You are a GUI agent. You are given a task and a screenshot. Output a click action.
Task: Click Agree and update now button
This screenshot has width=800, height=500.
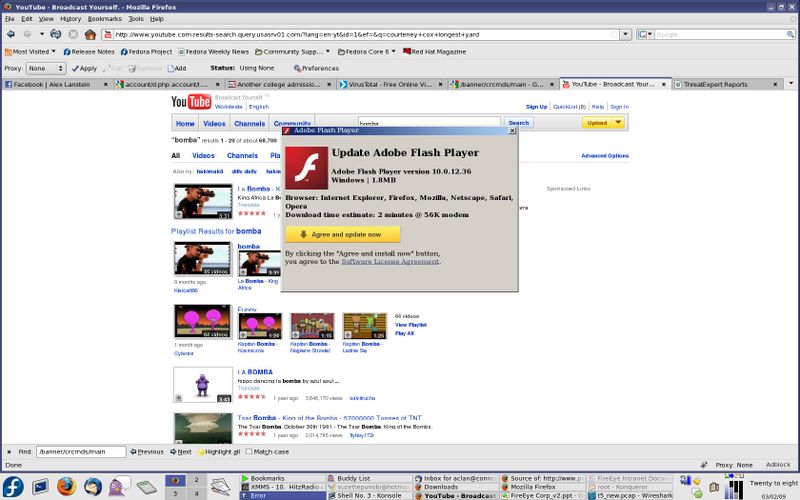[342, 234]
